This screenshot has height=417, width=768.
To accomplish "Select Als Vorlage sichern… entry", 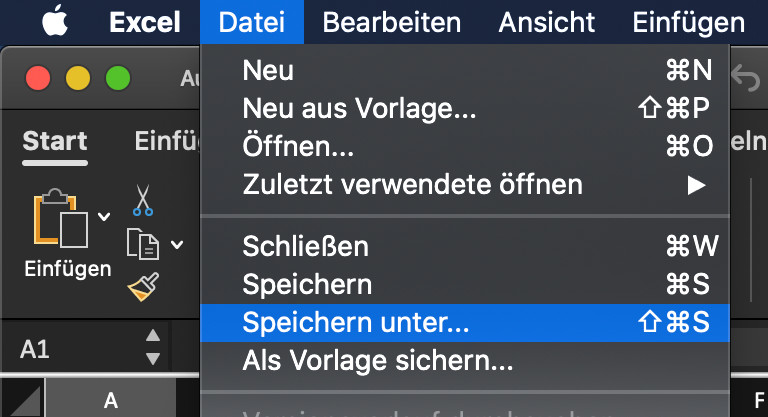I will point(377,358).
